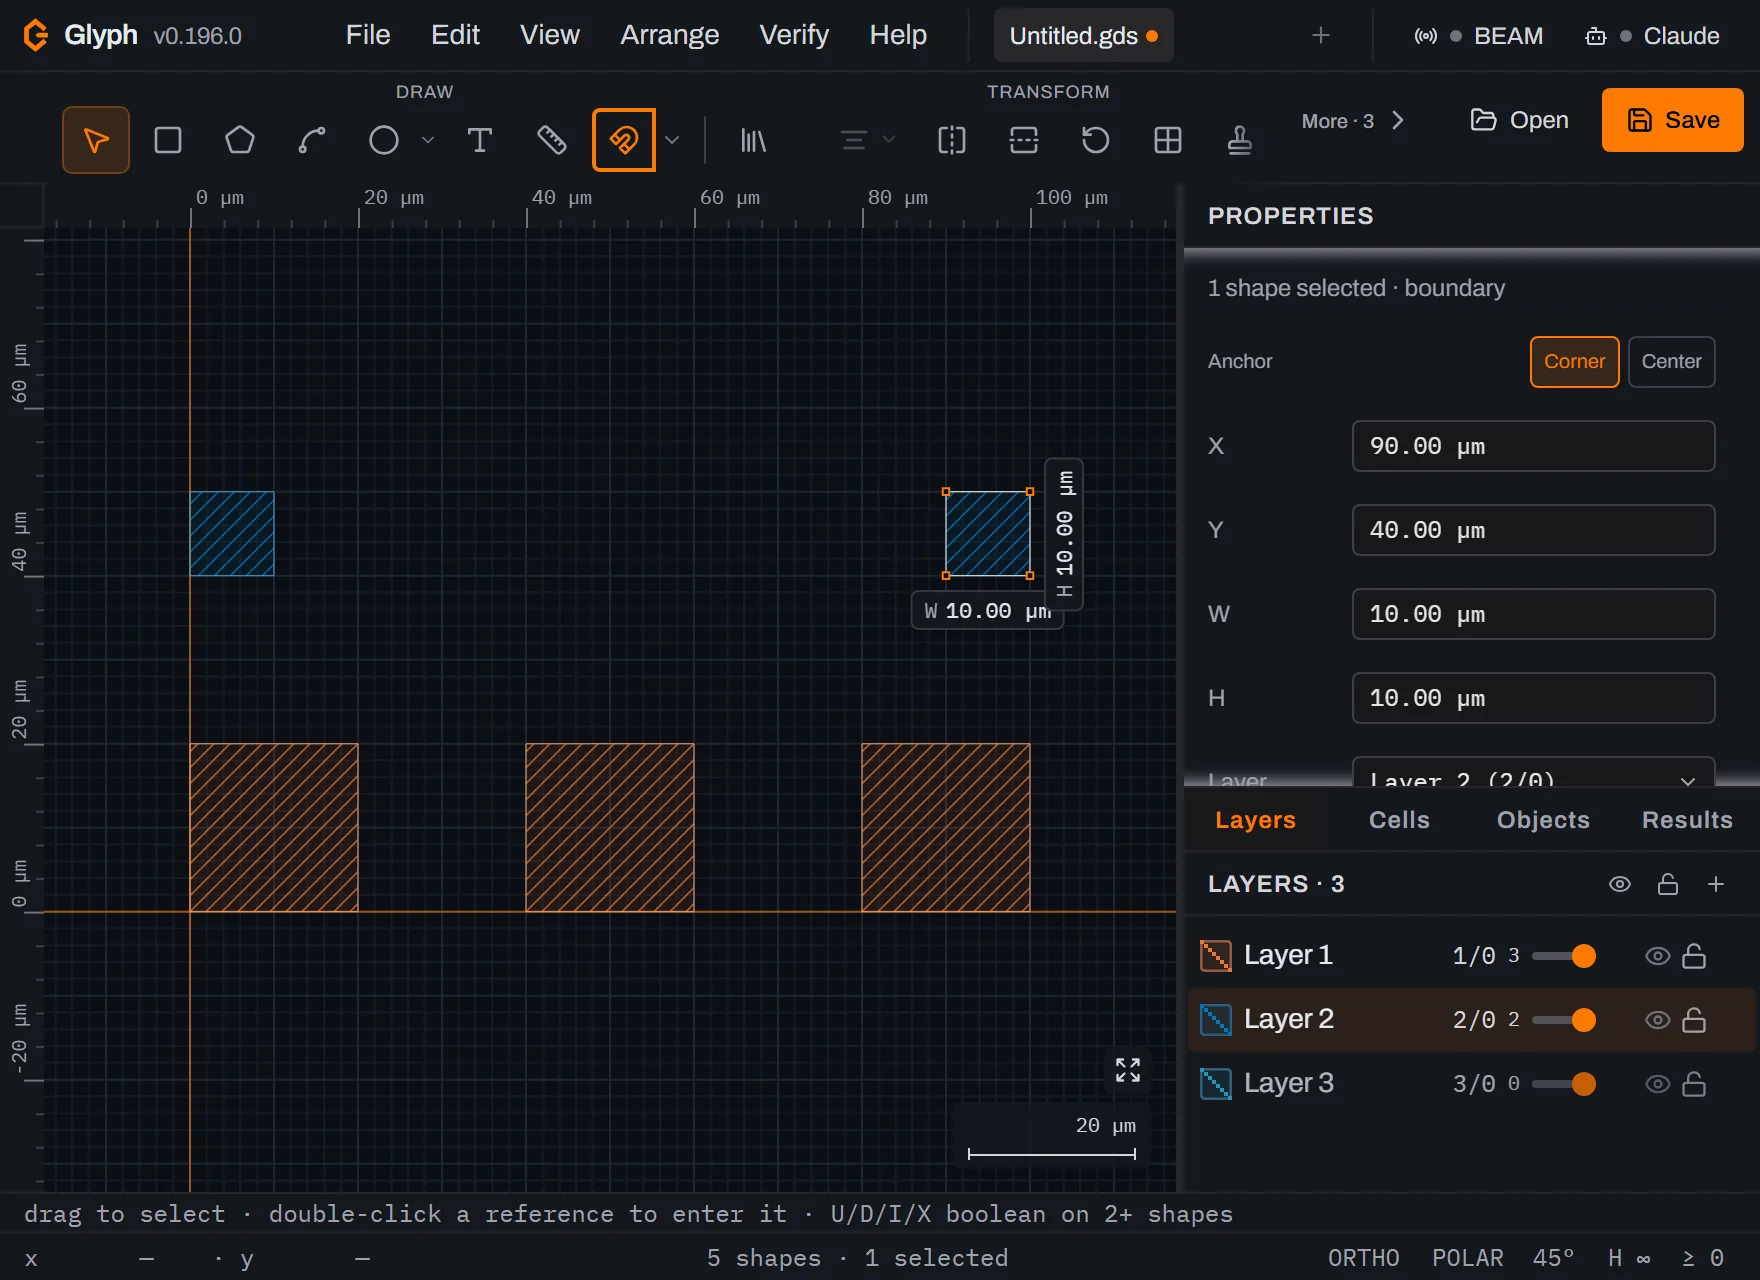The width and height of the screenshot is (1760, 1280).
Task: Select the Rectangle draw tool
Action: (x=168, y=140)
